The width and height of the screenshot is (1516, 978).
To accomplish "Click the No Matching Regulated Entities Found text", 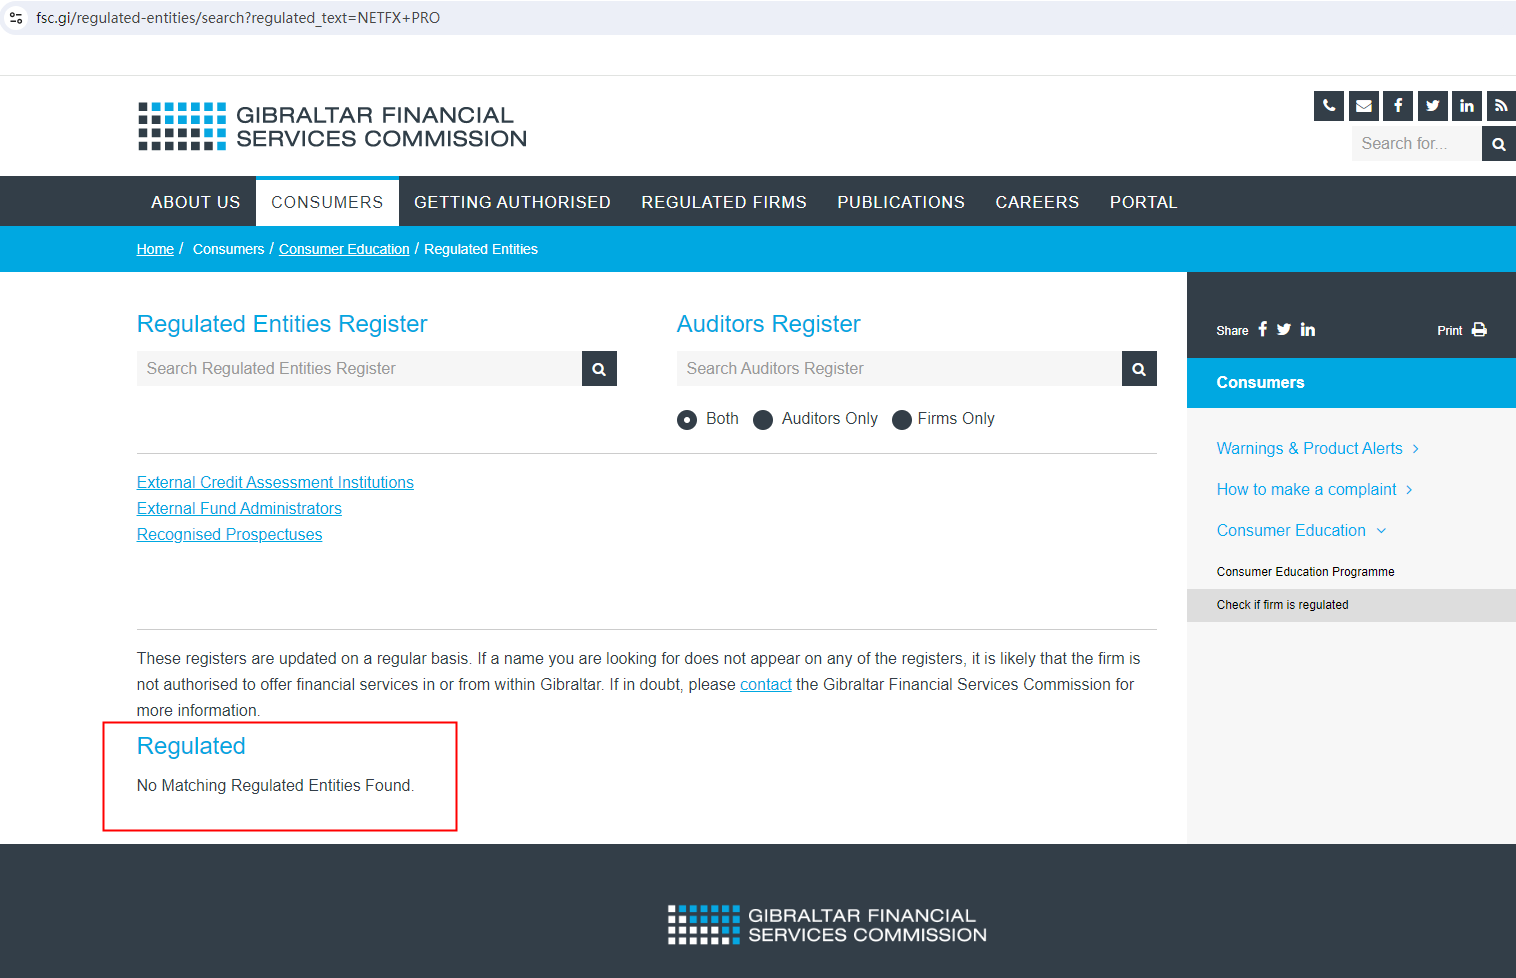I will point(275,786).
